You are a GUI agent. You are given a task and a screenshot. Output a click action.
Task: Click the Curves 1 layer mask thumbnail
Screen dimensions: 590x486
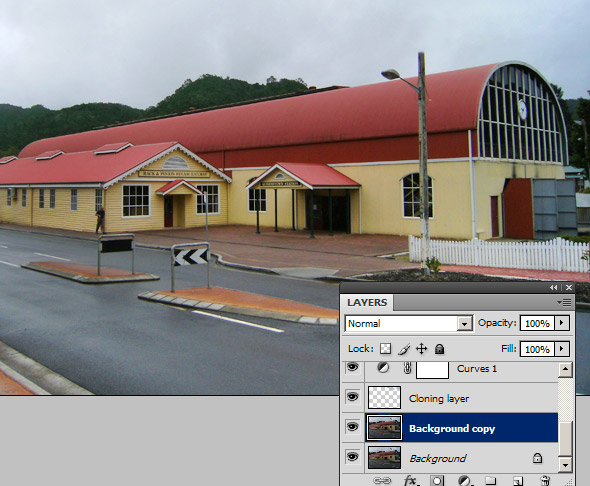[x=432, y=370]
